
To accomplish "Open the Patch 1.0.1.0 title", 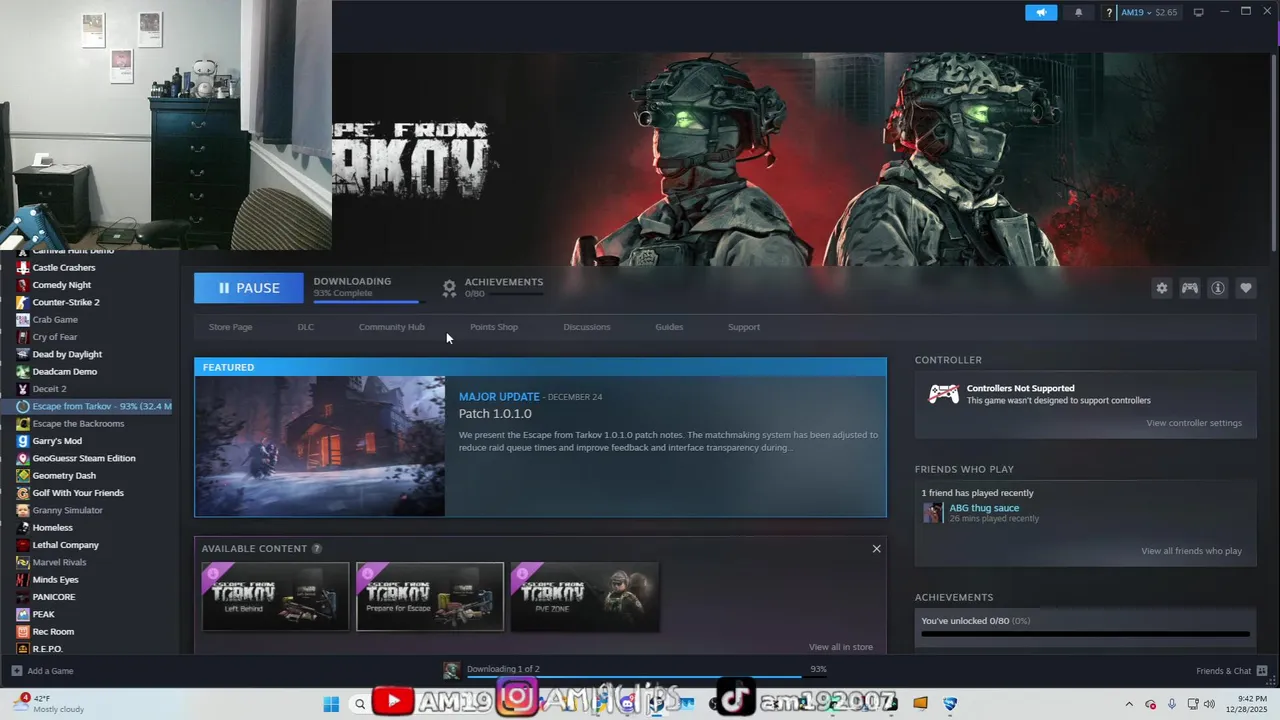I will [x=495, y=414].
